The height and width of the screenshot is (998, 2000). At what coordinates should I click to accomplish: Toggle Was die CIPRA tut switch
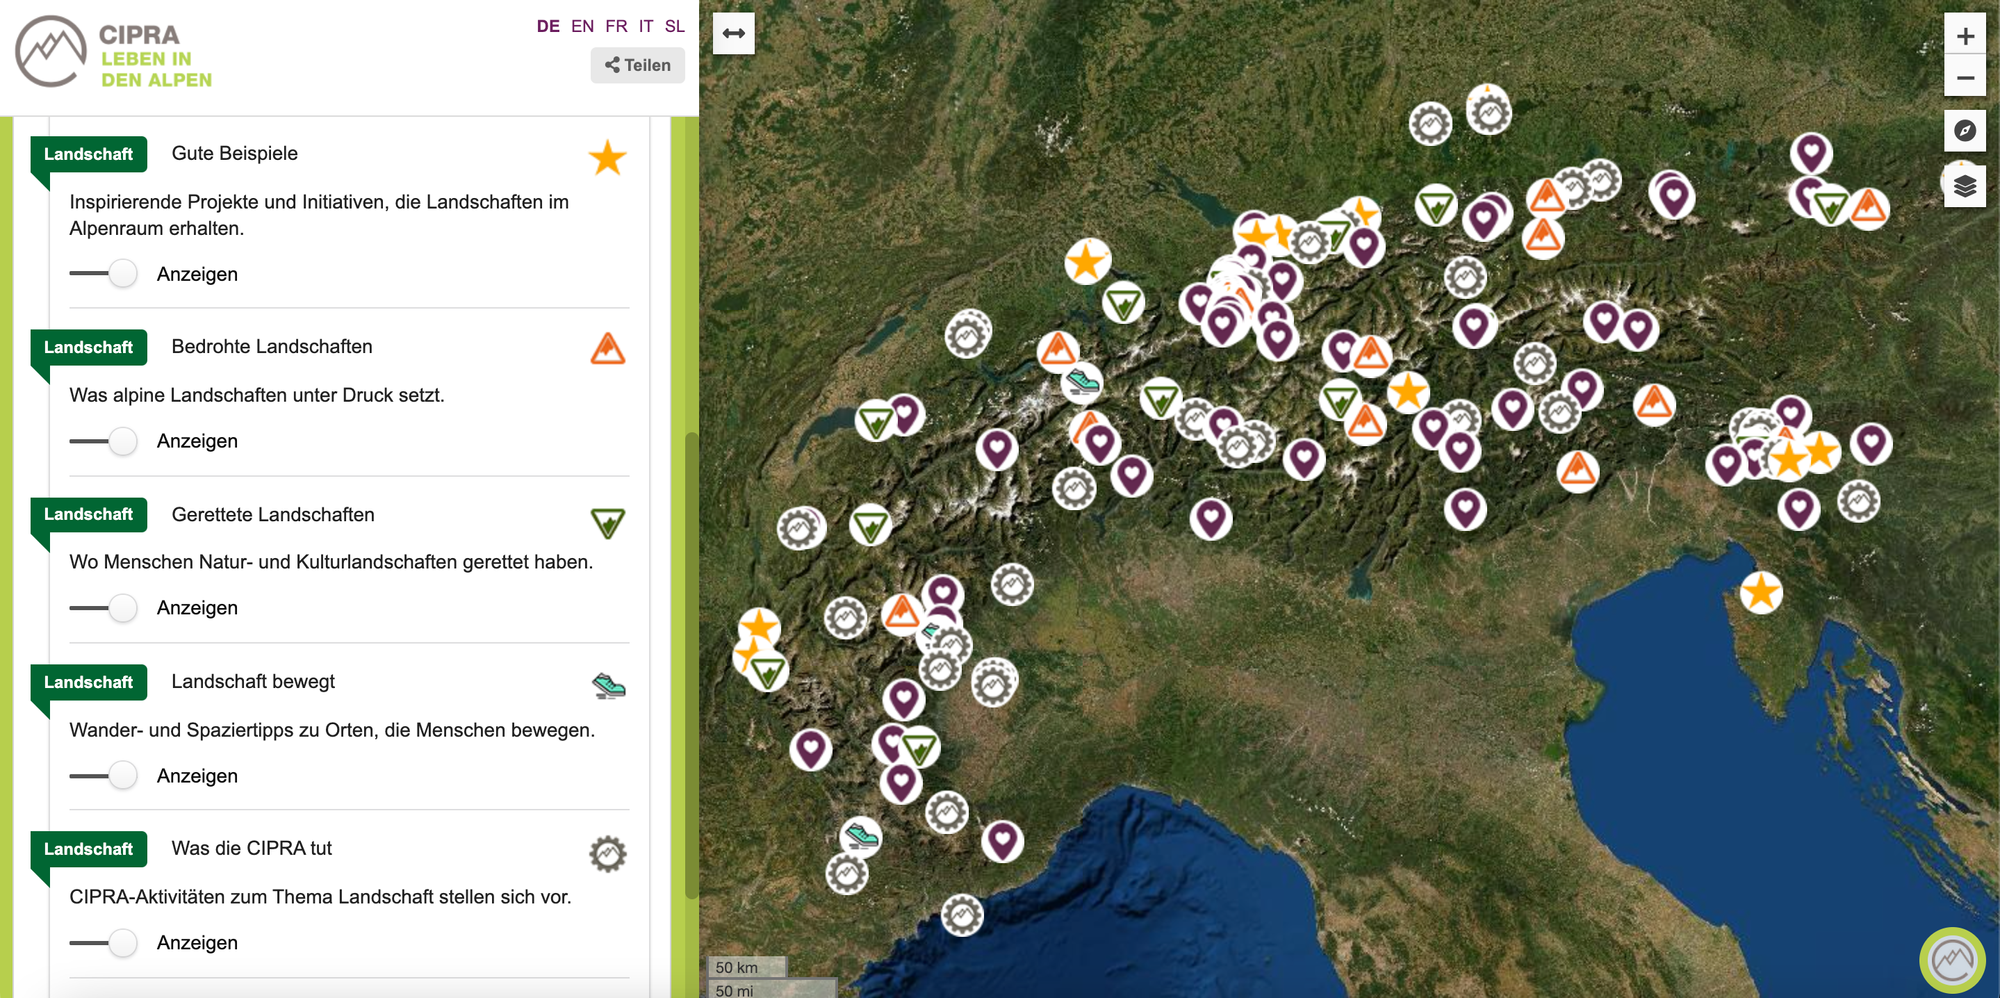(106, 943)
